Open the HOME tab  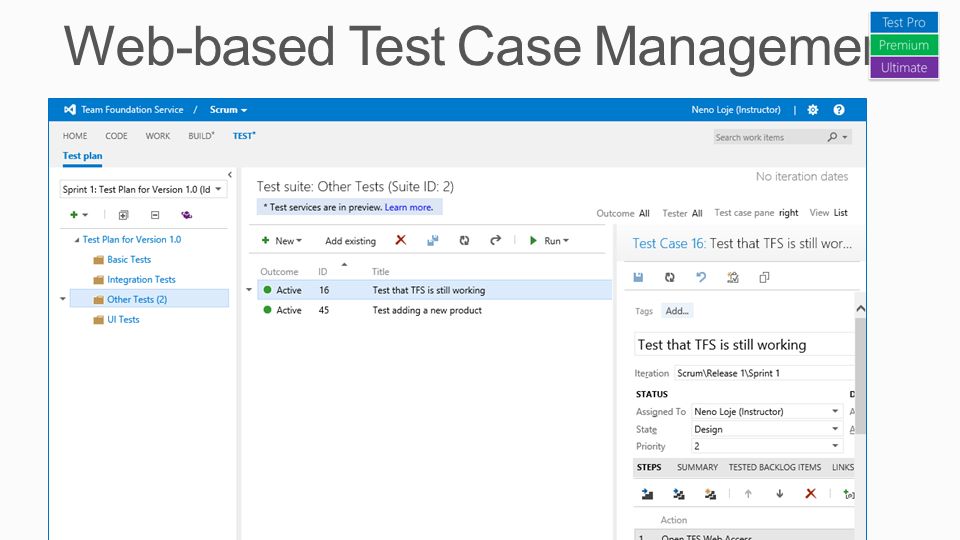pyautogui.click(x=75, y=136)
